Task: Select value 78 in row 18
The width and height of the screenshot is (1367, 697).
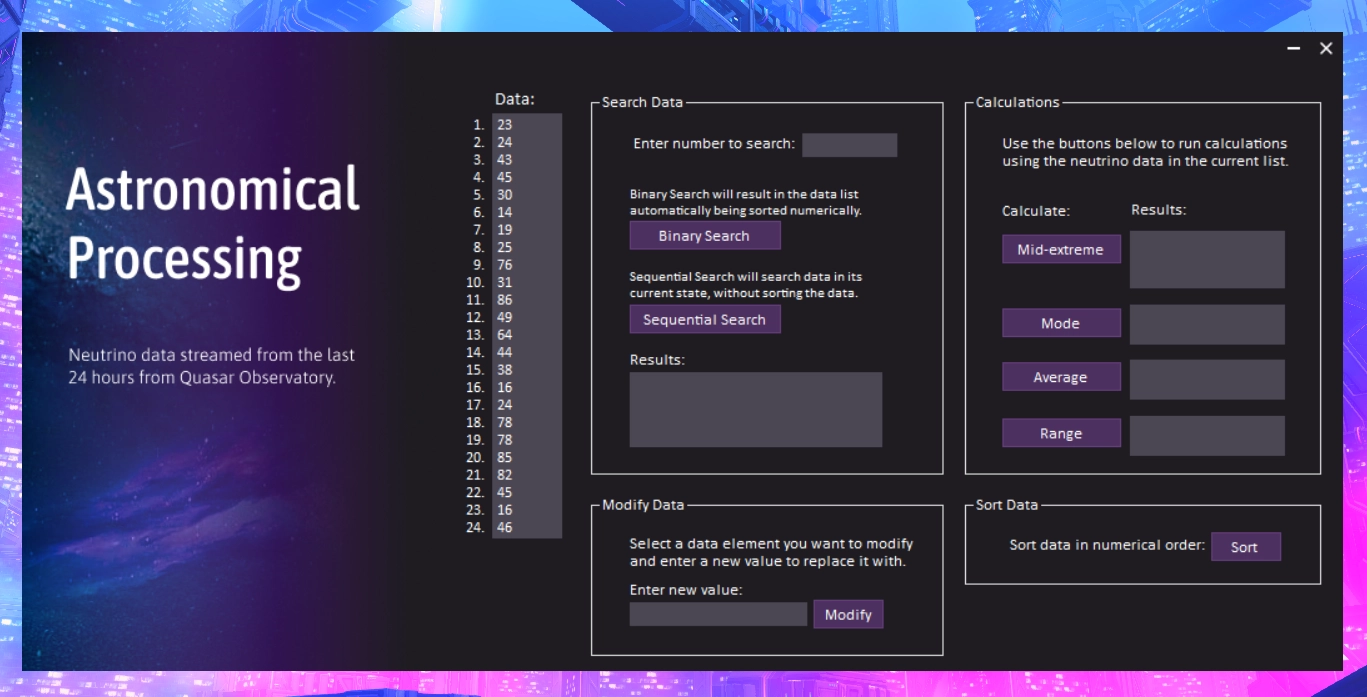Action: click(527, 422)
